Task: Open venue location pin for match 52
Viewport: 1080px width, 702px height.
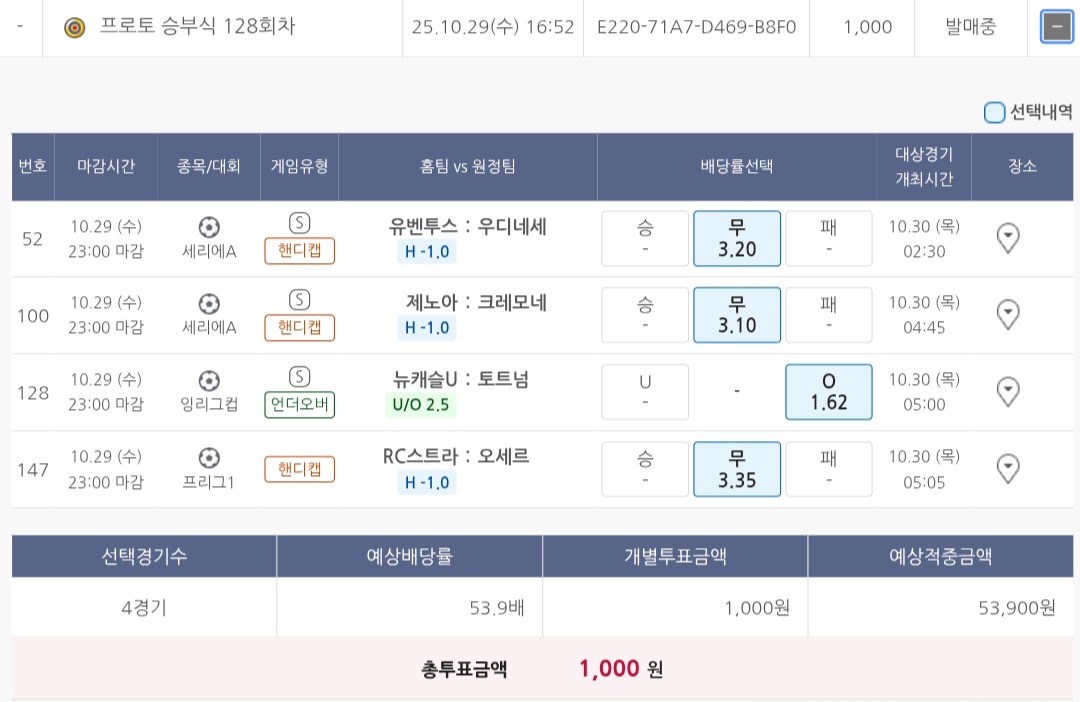Action: (1009, 238)
